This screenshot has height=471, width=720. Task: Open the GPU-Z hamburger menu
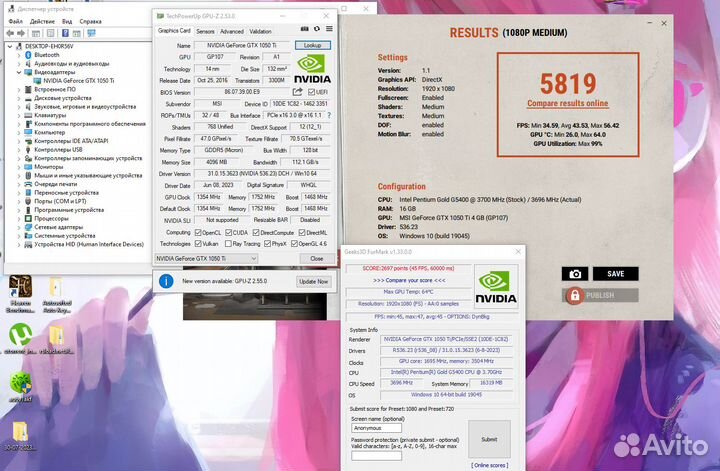329,29
